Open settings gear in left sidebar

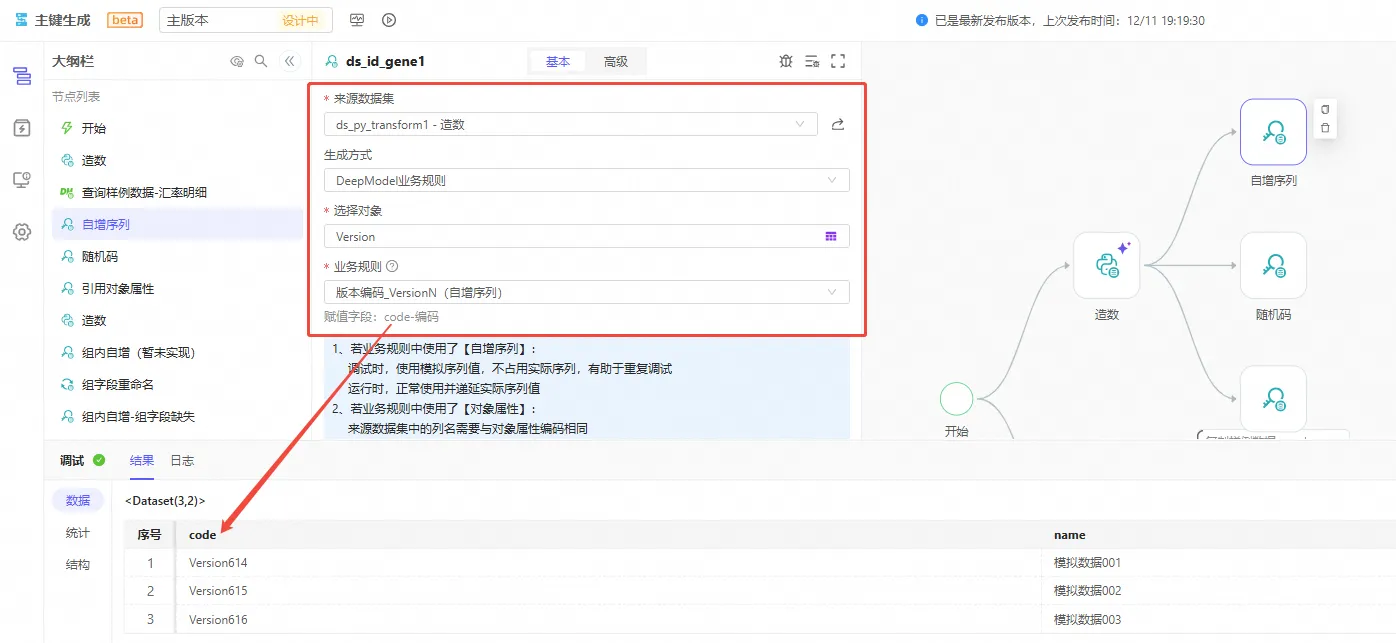pyautogui.click(x=21, y=232)
